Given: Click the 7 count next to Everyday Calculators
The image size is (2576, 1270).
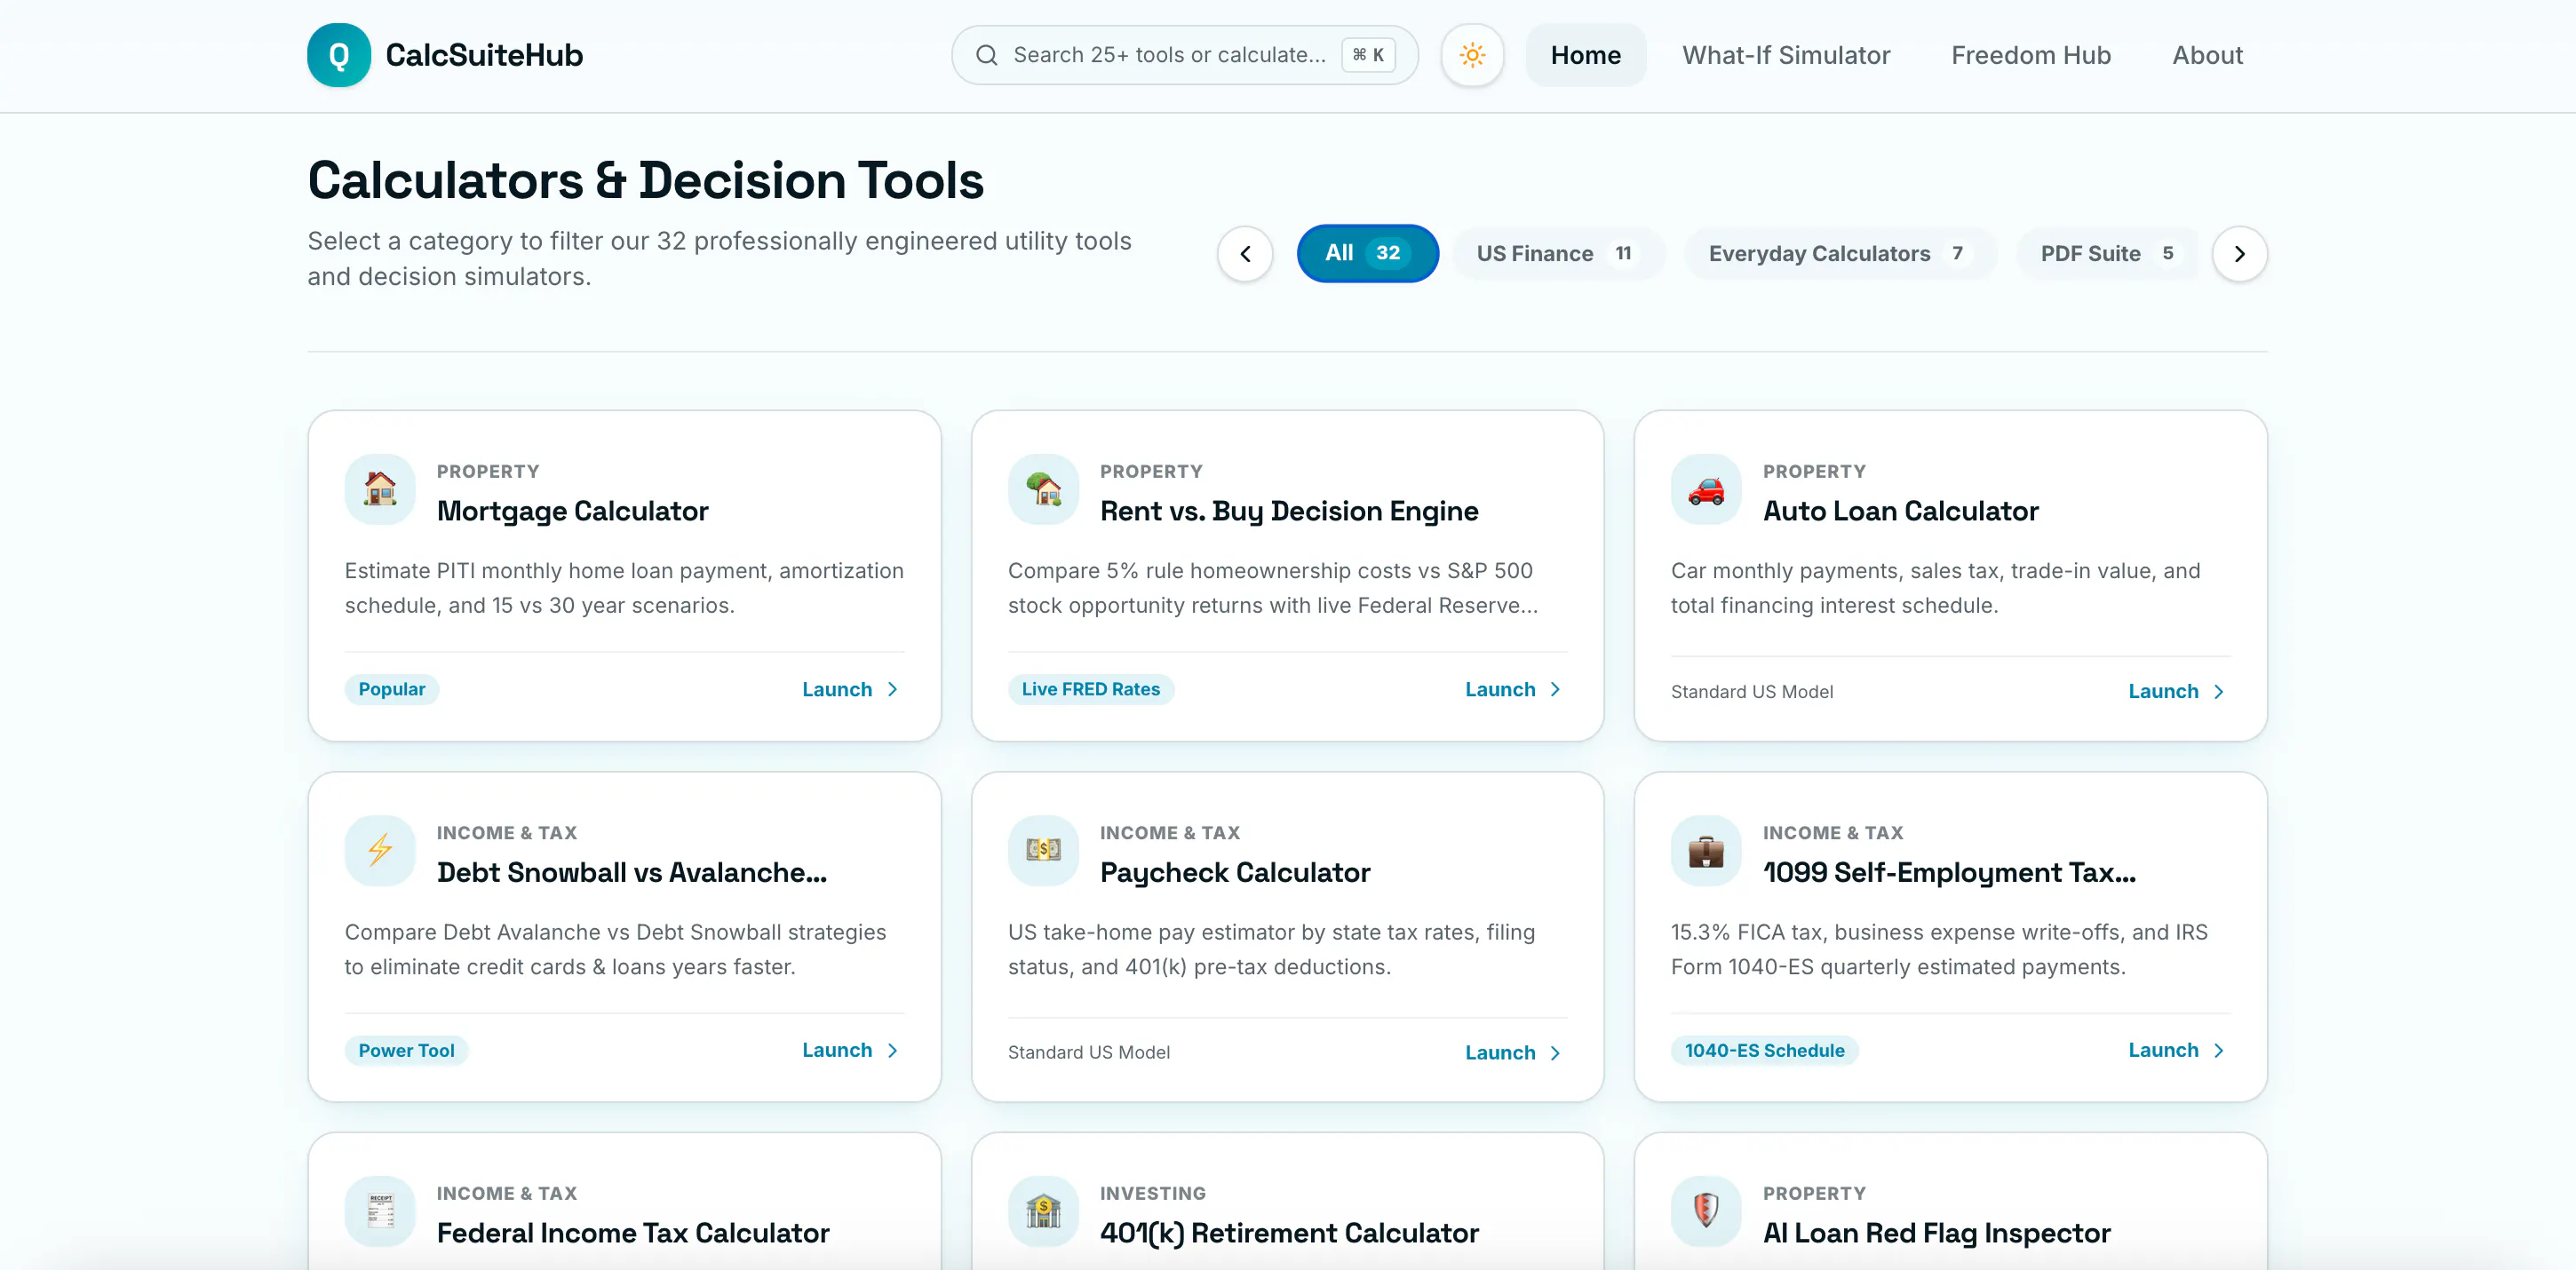Looking at the screenshot, I should point(1957,253).
